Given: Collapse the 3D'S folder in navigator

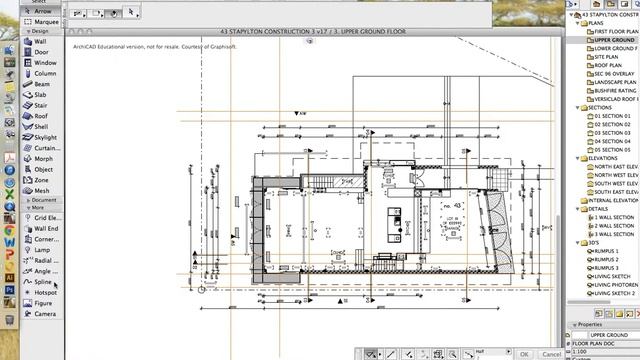Looking at the screenshot, I should click(578, 242).
